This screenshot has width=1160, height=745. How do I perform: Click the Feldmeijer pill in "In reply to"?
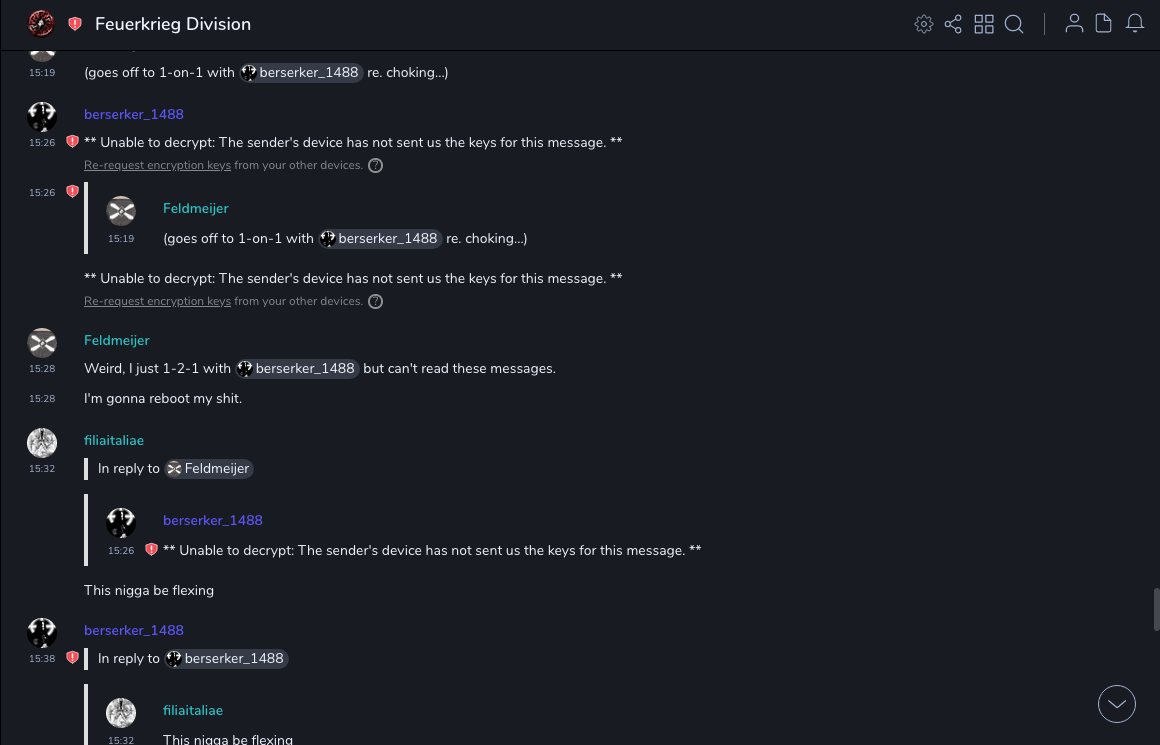coord(209,468)
